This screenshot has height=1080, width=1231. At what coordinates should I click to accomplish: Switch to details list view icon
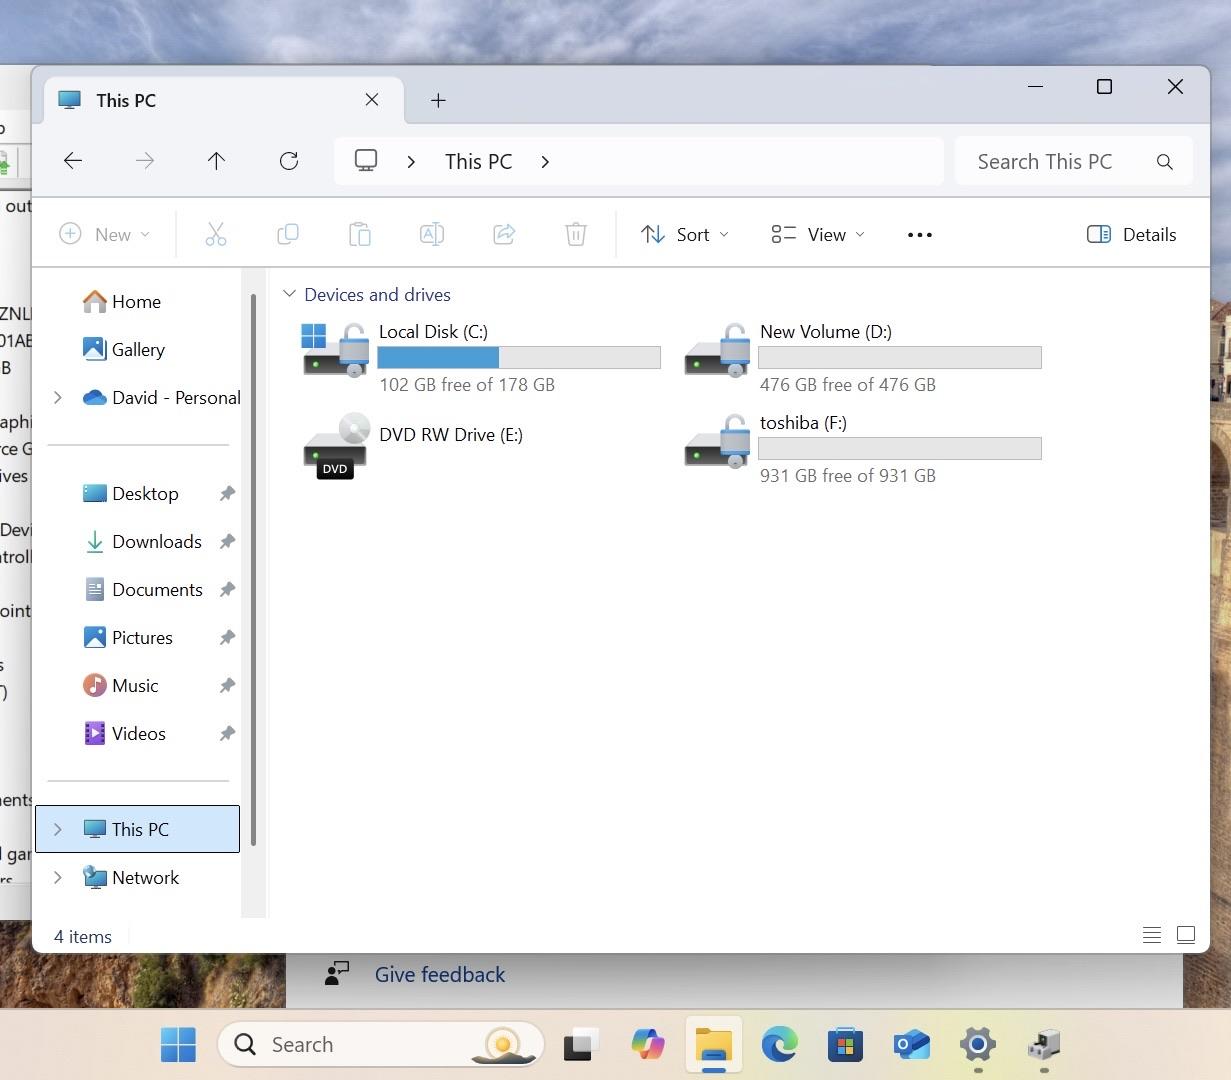(1152, 935)
